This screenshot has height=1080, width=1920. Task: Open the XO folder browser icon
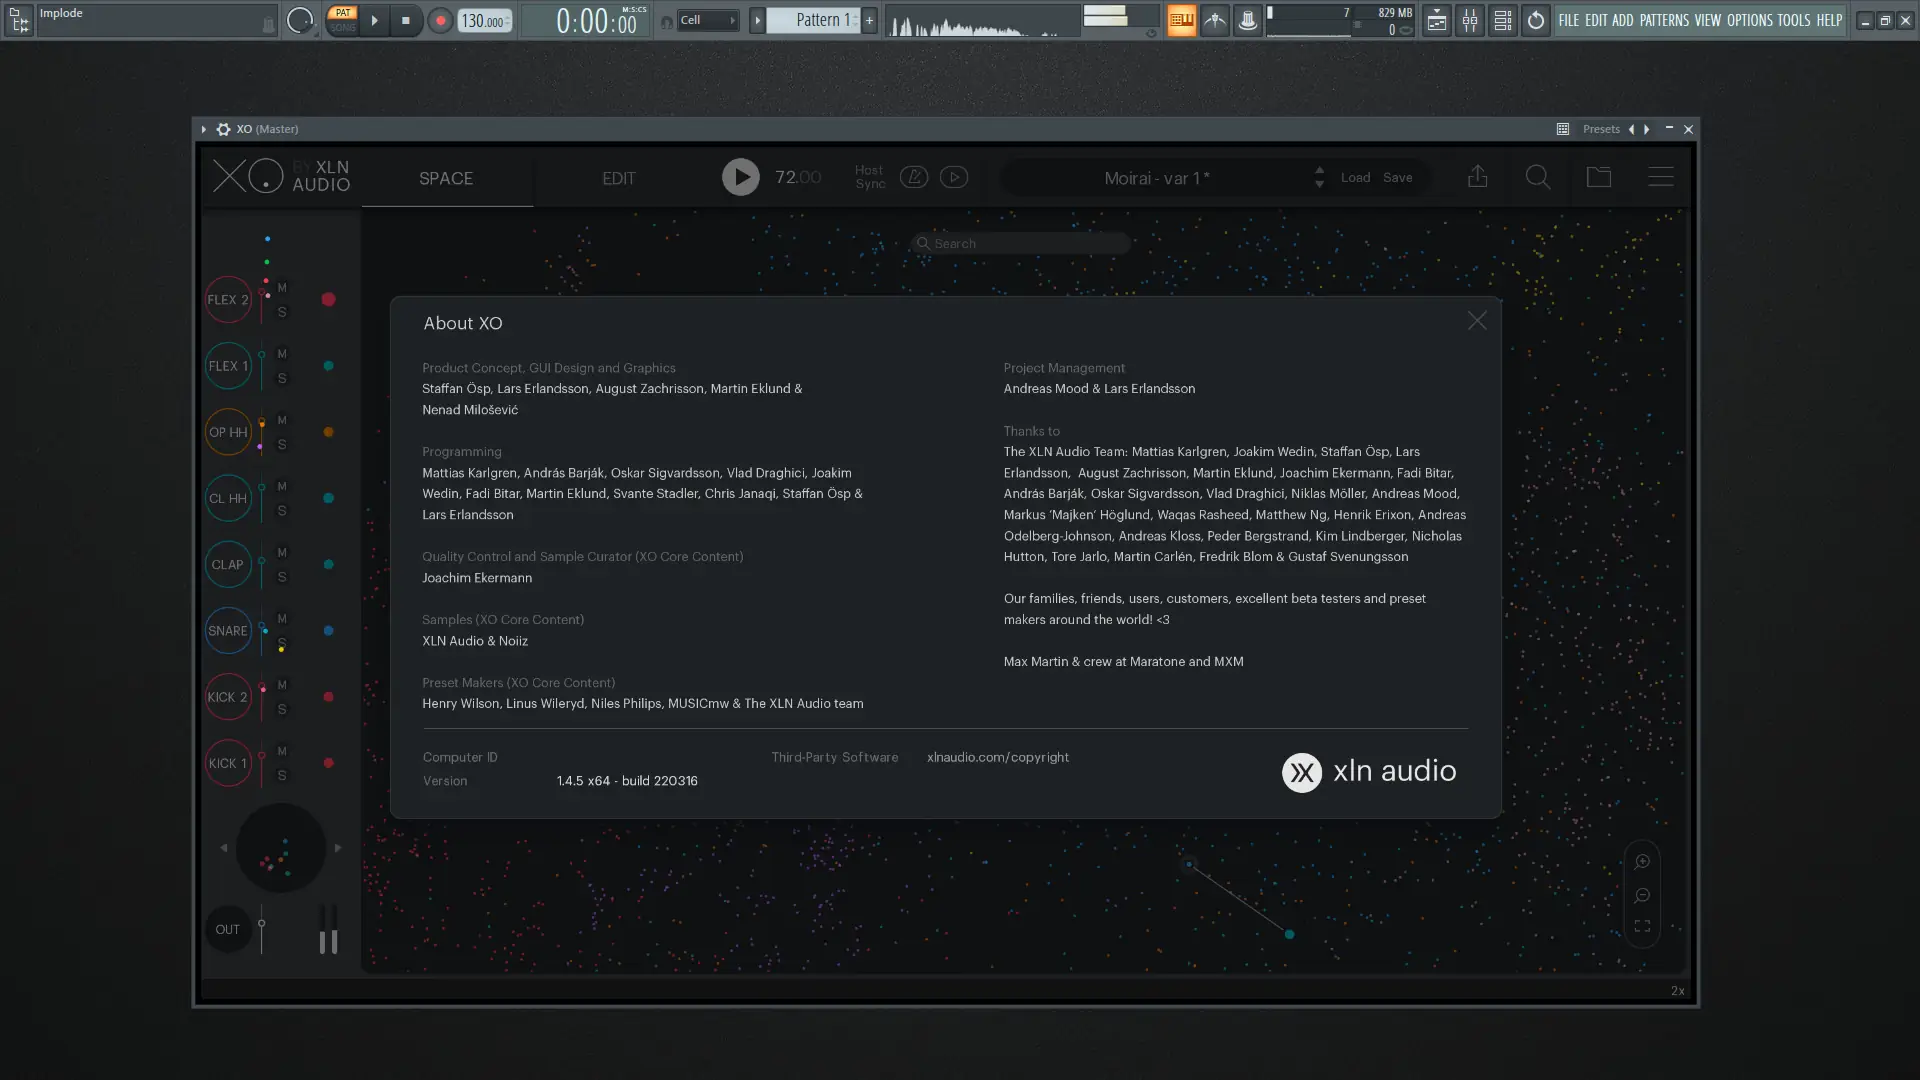(x=1599, y=177)
